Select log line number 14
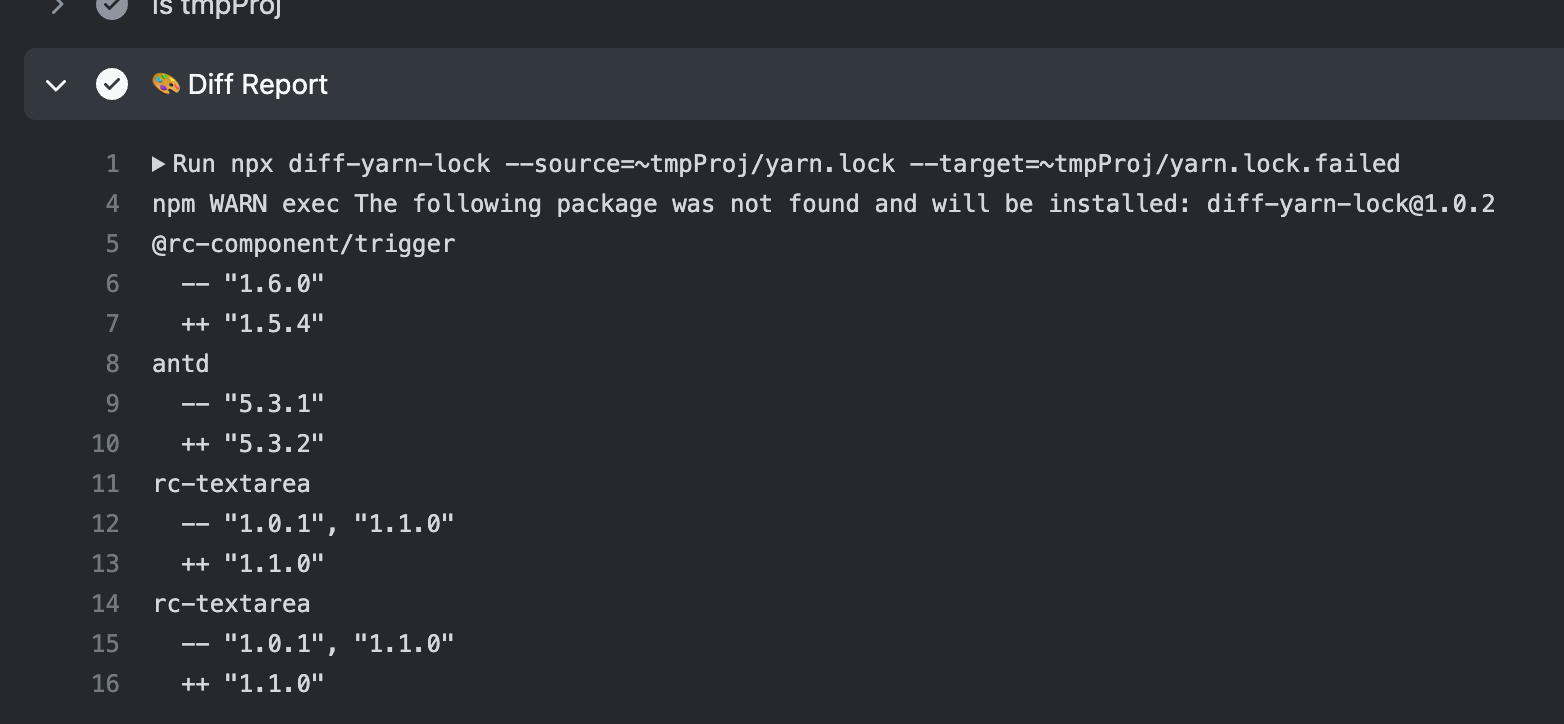The width and height of the screenshot is (1564, 724). click(106, 604)
